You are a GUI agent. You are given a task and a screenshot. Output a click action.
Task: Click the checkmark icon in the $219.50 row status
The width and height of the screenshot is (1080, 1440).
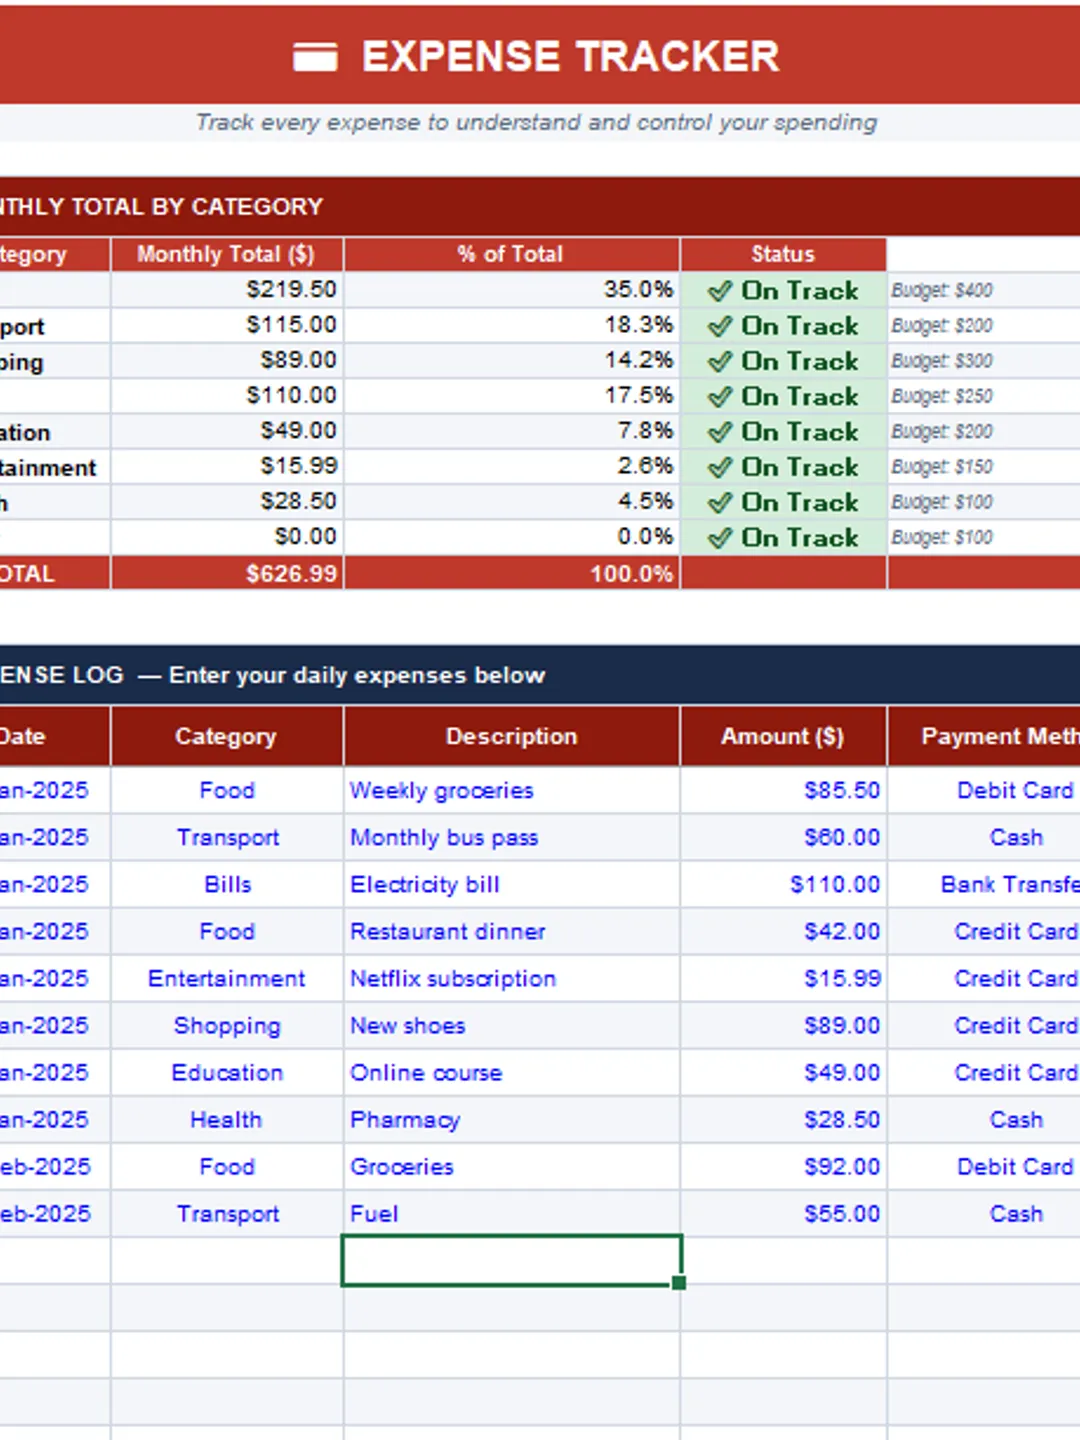720,291
